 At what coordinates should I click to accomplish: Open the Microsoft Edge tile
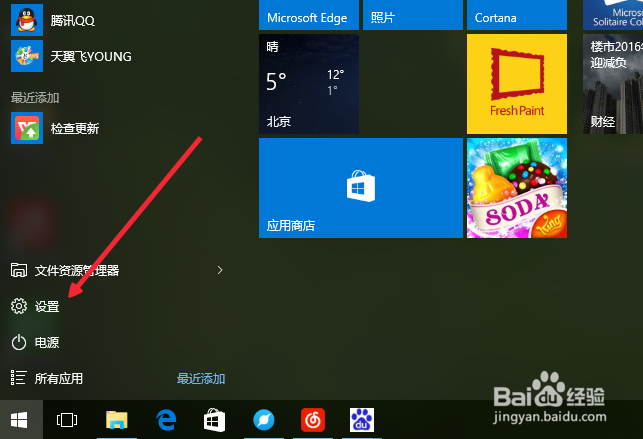(309, 15)
